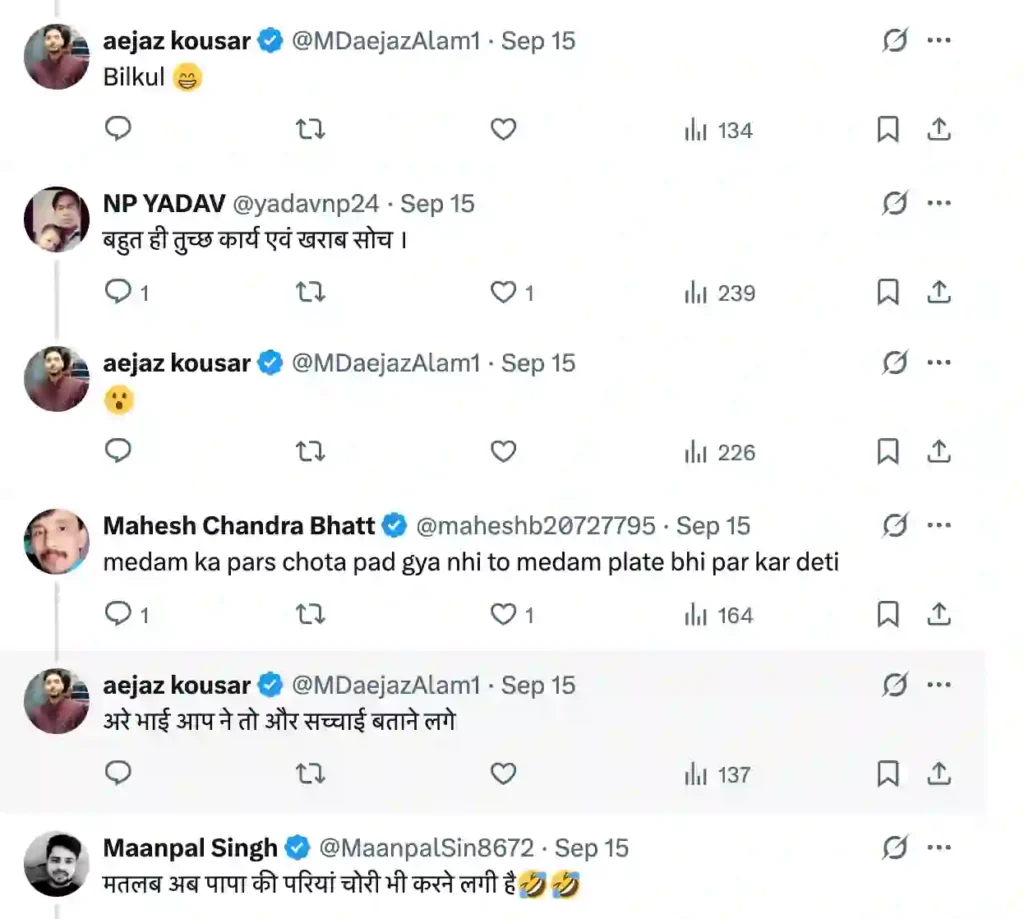Like Mahesh Chandra Bhatt's tweet

tap(503, 614)
